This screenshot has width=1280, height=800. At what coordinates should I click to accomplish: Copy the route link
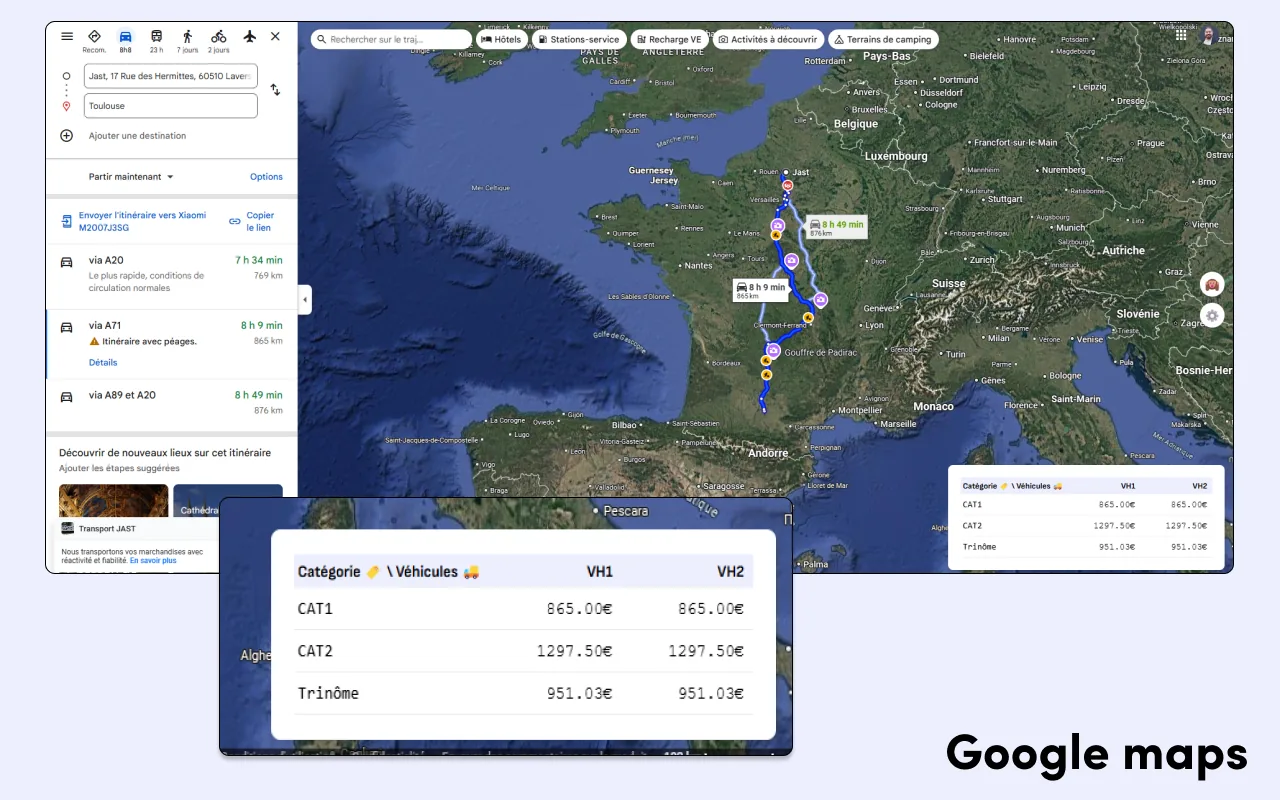pyautogui.click(x=260, y=221)
